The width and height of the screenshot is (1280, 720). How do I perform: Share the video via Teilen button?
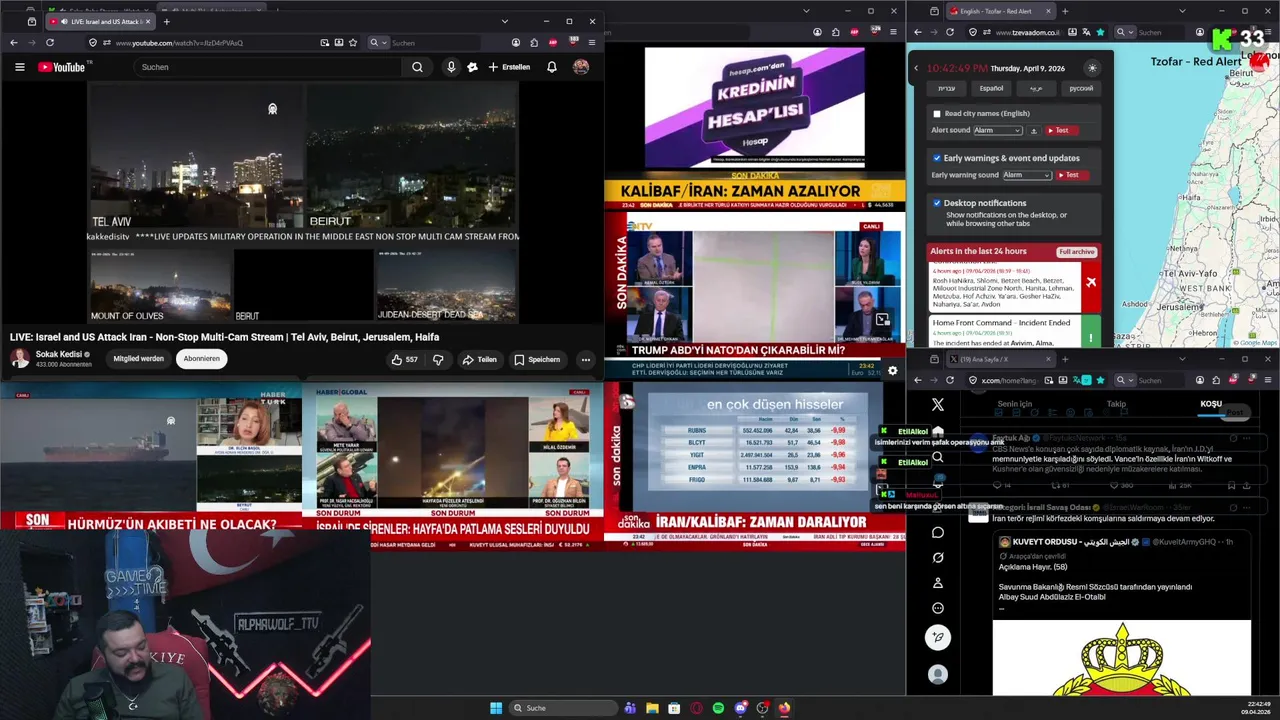tap(480, 359)
